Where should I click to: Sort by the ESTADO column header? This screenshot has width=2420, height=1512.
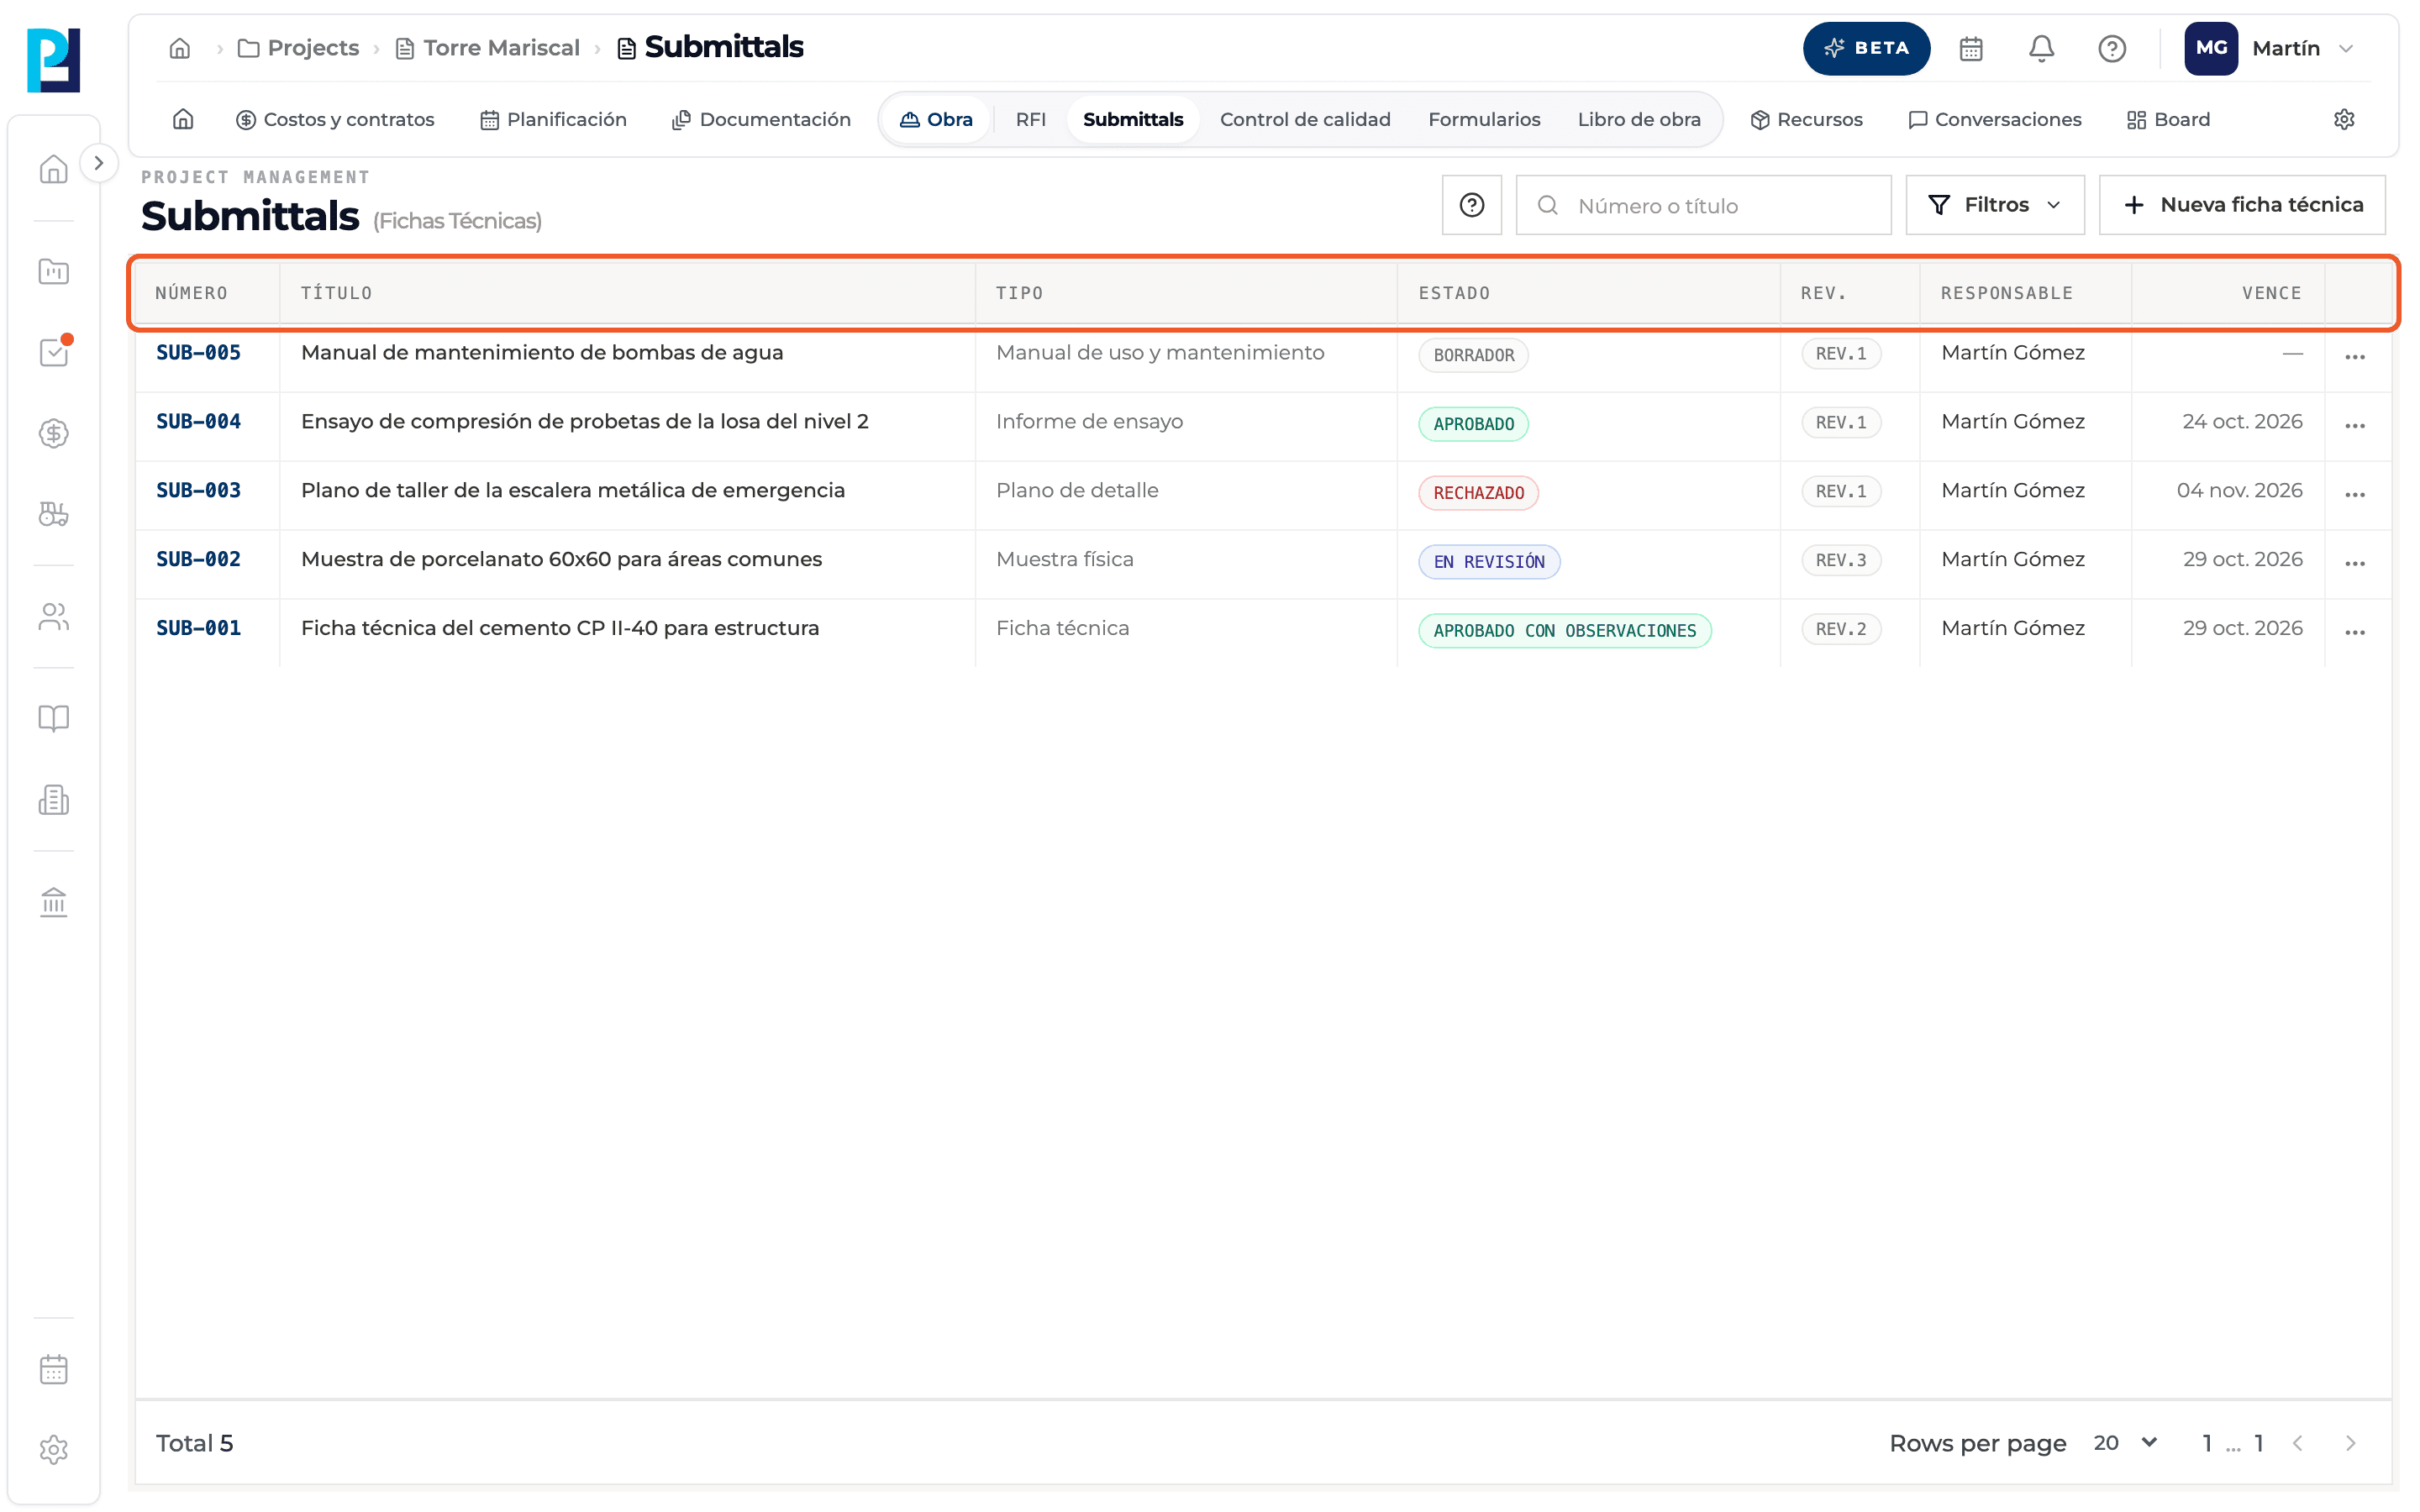(x=1454, y=293)
